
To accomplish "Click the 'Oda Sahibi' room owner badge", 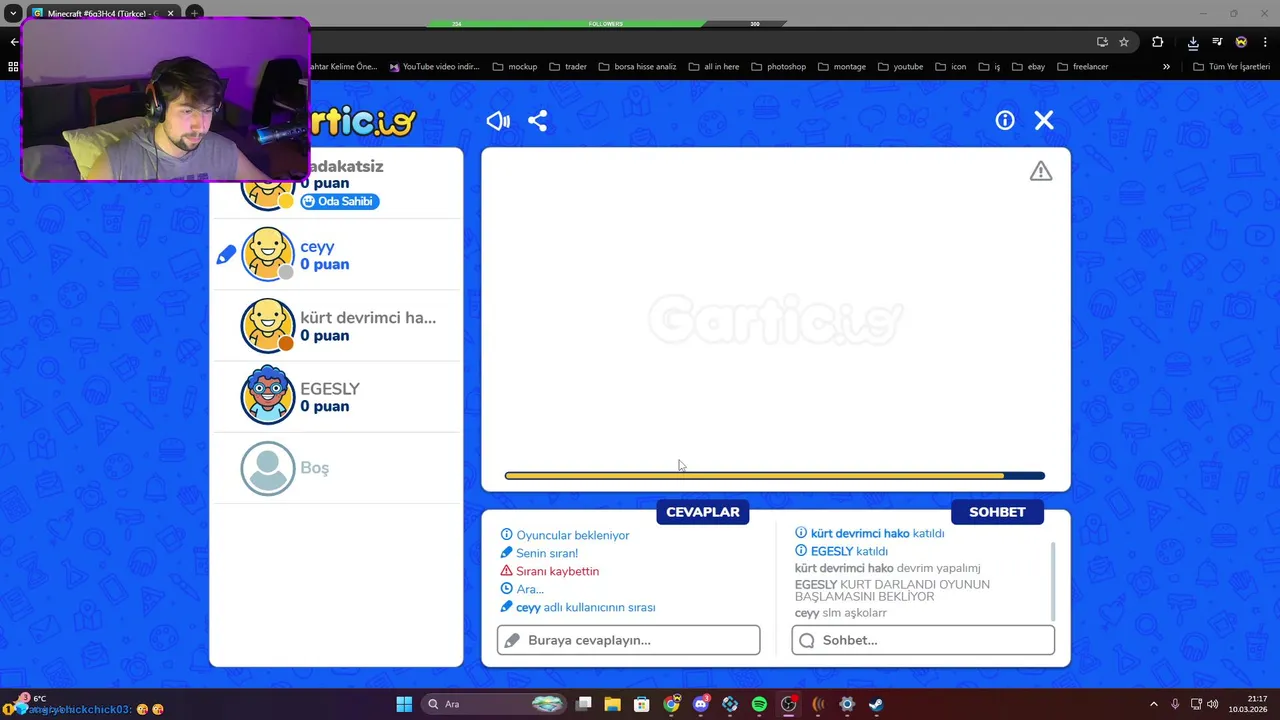I will click(340, 201).
